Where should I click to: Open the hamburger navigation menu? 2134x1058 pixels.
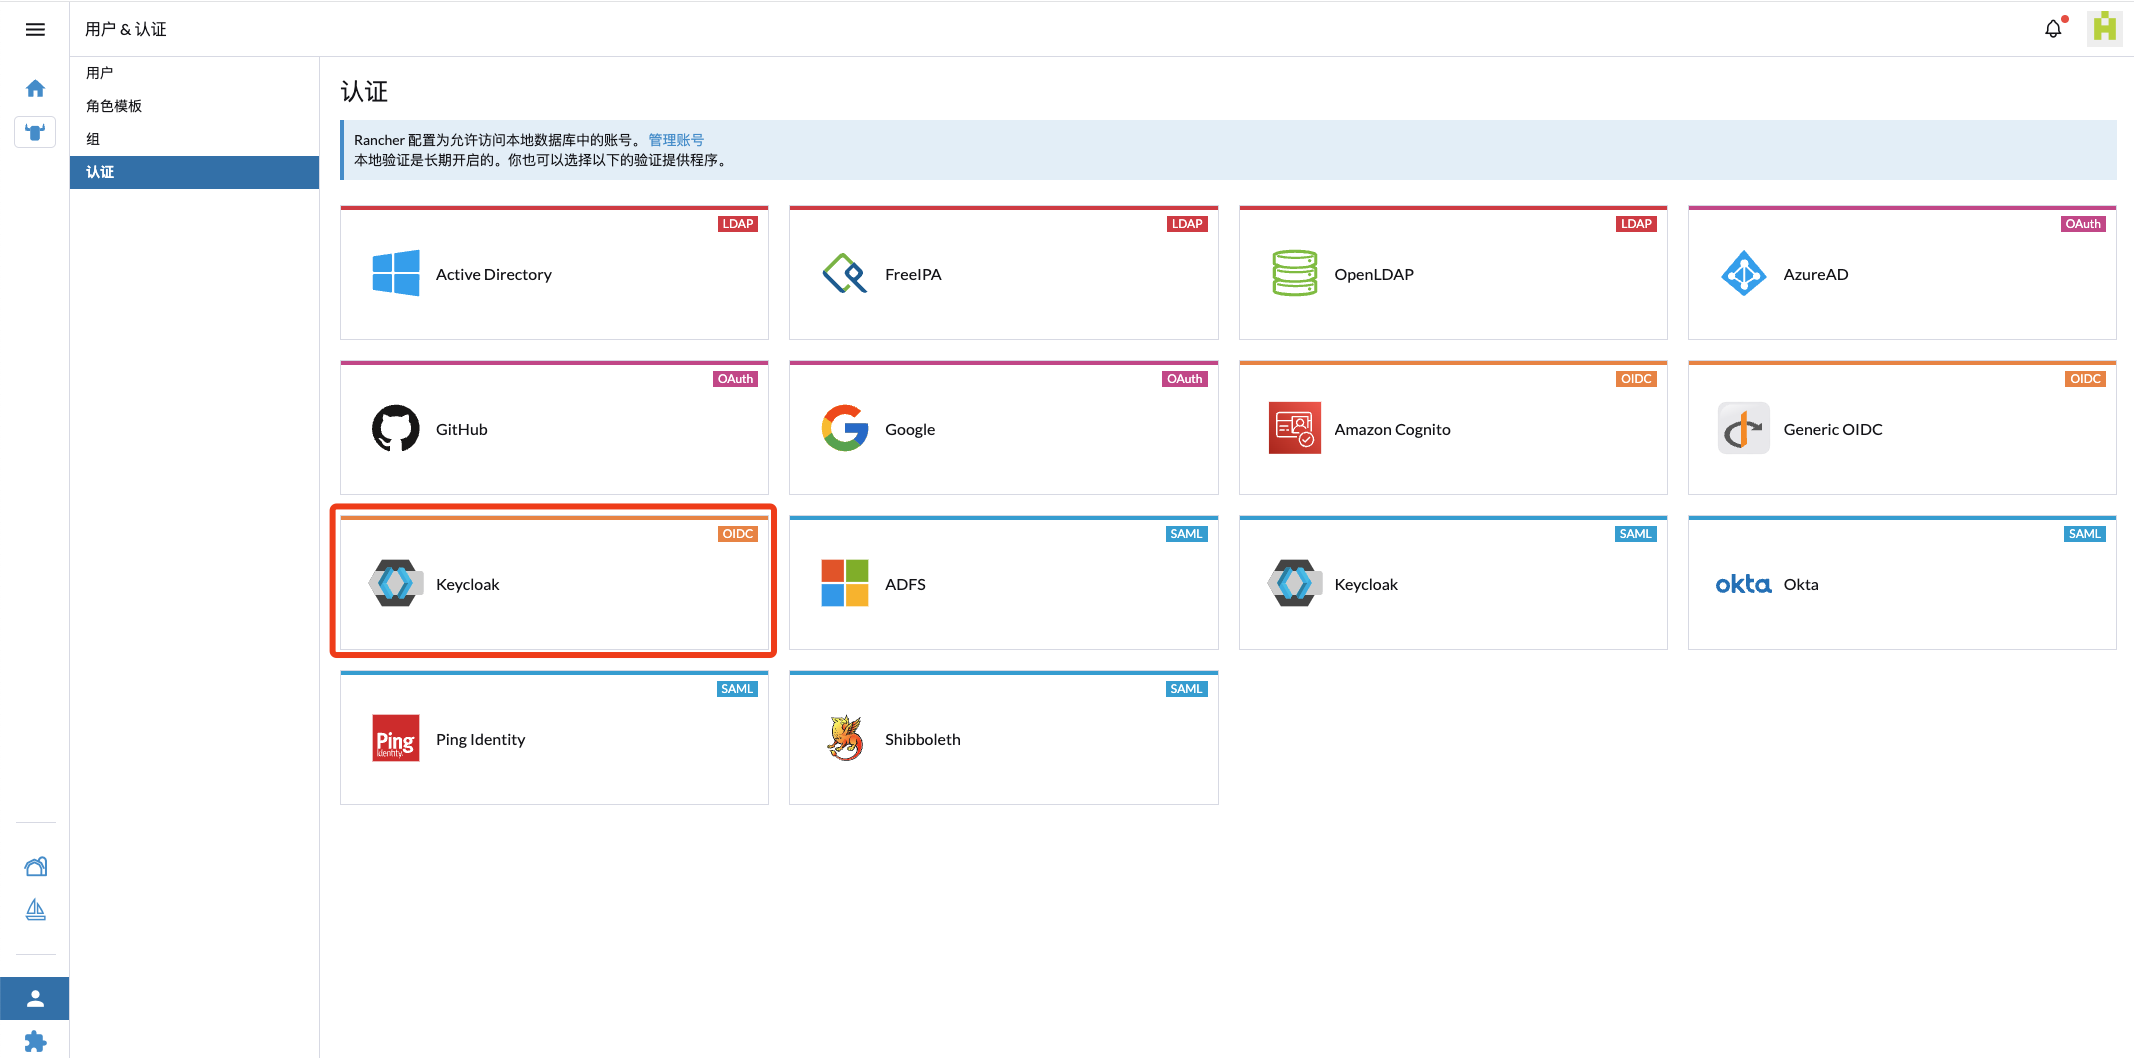[x=35, y=29]
